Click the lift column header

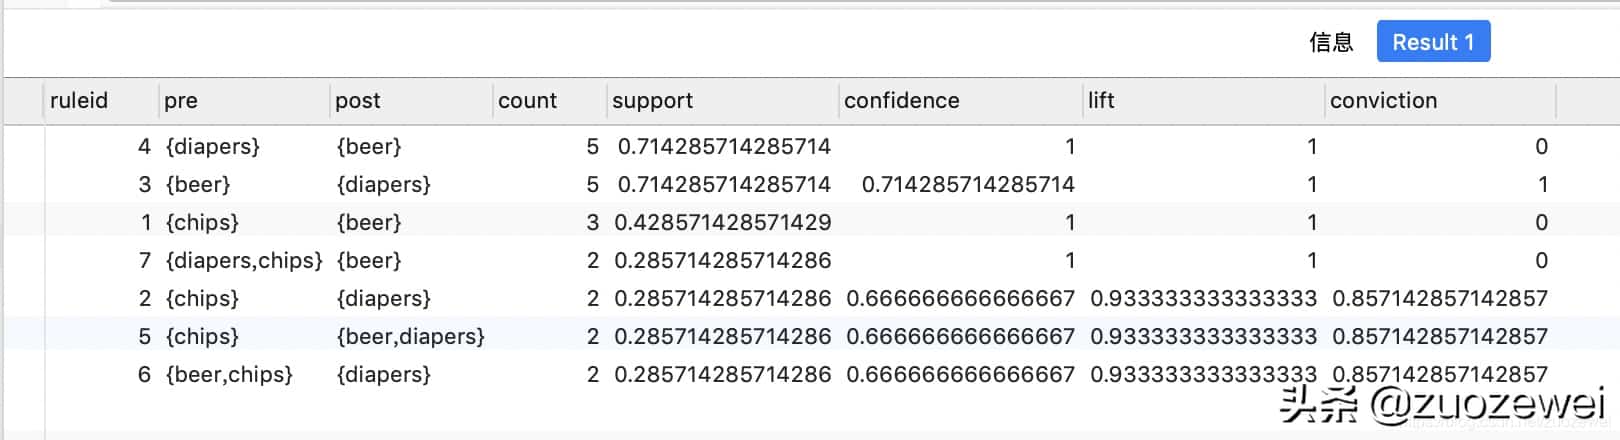[x=1101, y=101]
